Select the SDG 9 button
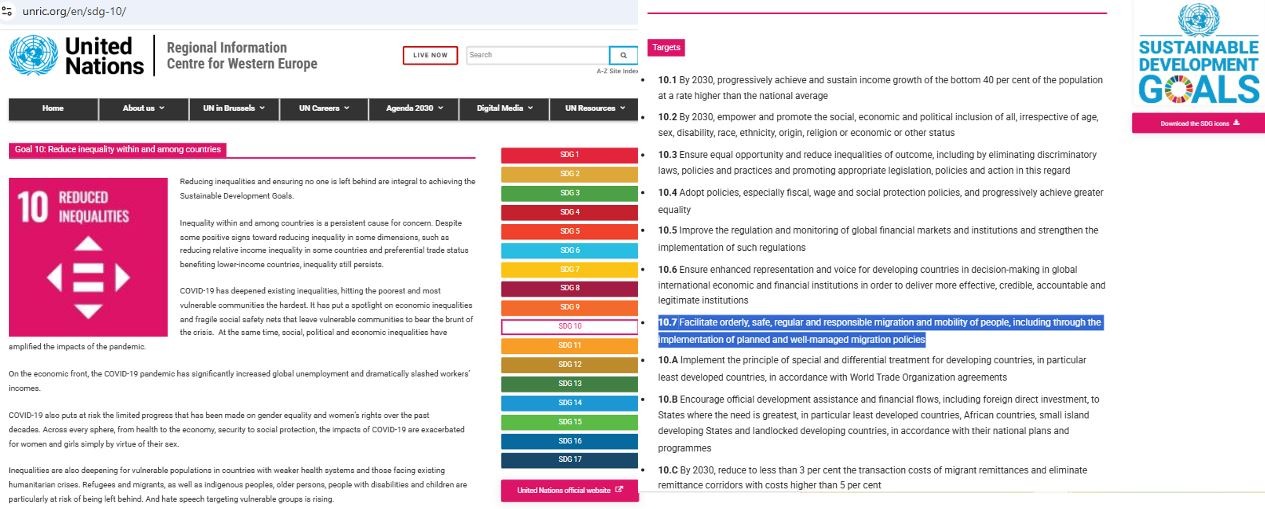The height and width of the screenshot is (509, 1265). click(x=570, y=307)
